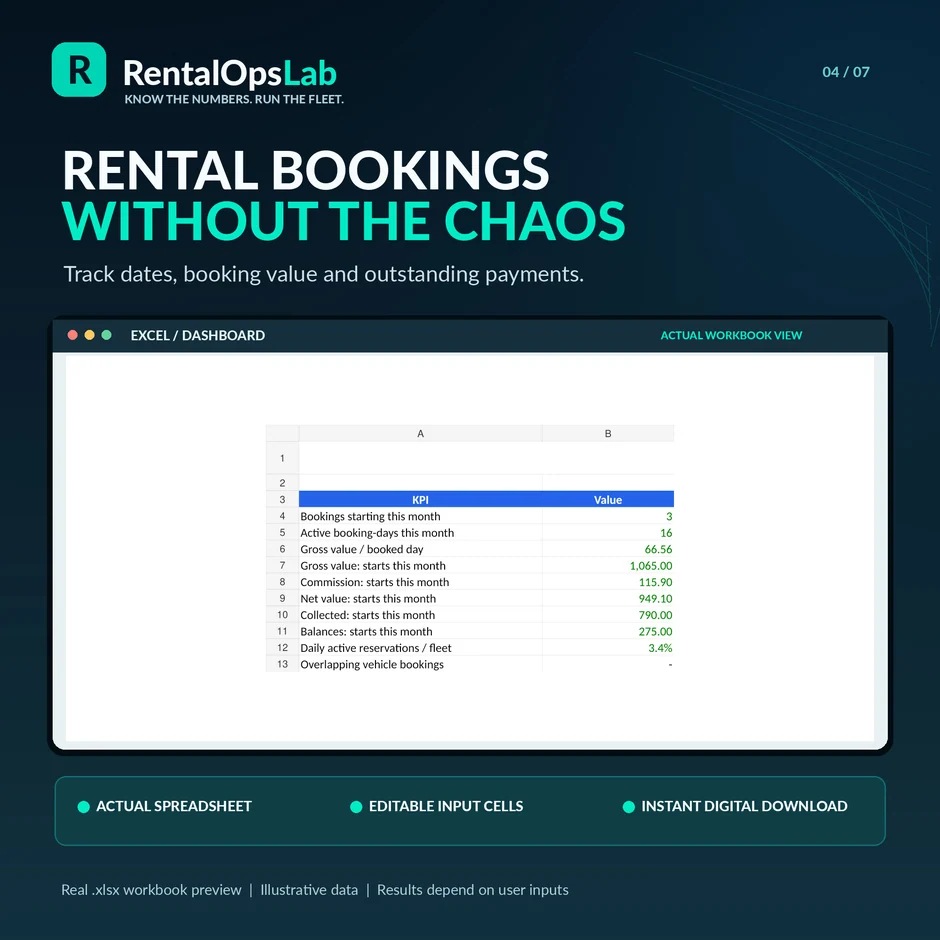The height and width of the screenshot is (940, 940).
Task: Click 'Results depend on user inputs' text
Action: click(x=472, y=890)
